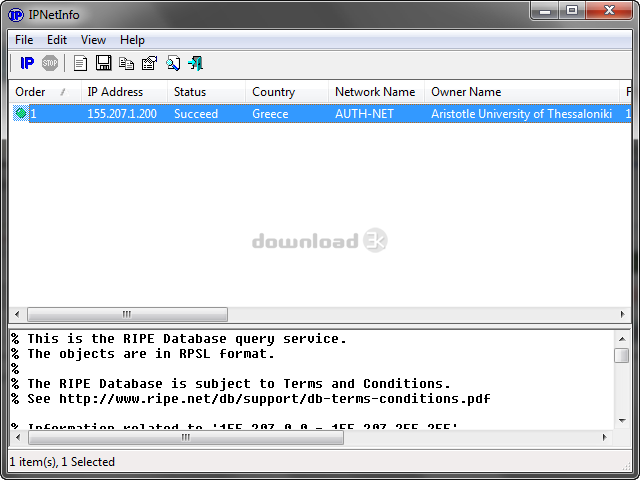Click the list's left scroll arrow
This screenshot has height=480, width=640.
click(x=17, y=314)
